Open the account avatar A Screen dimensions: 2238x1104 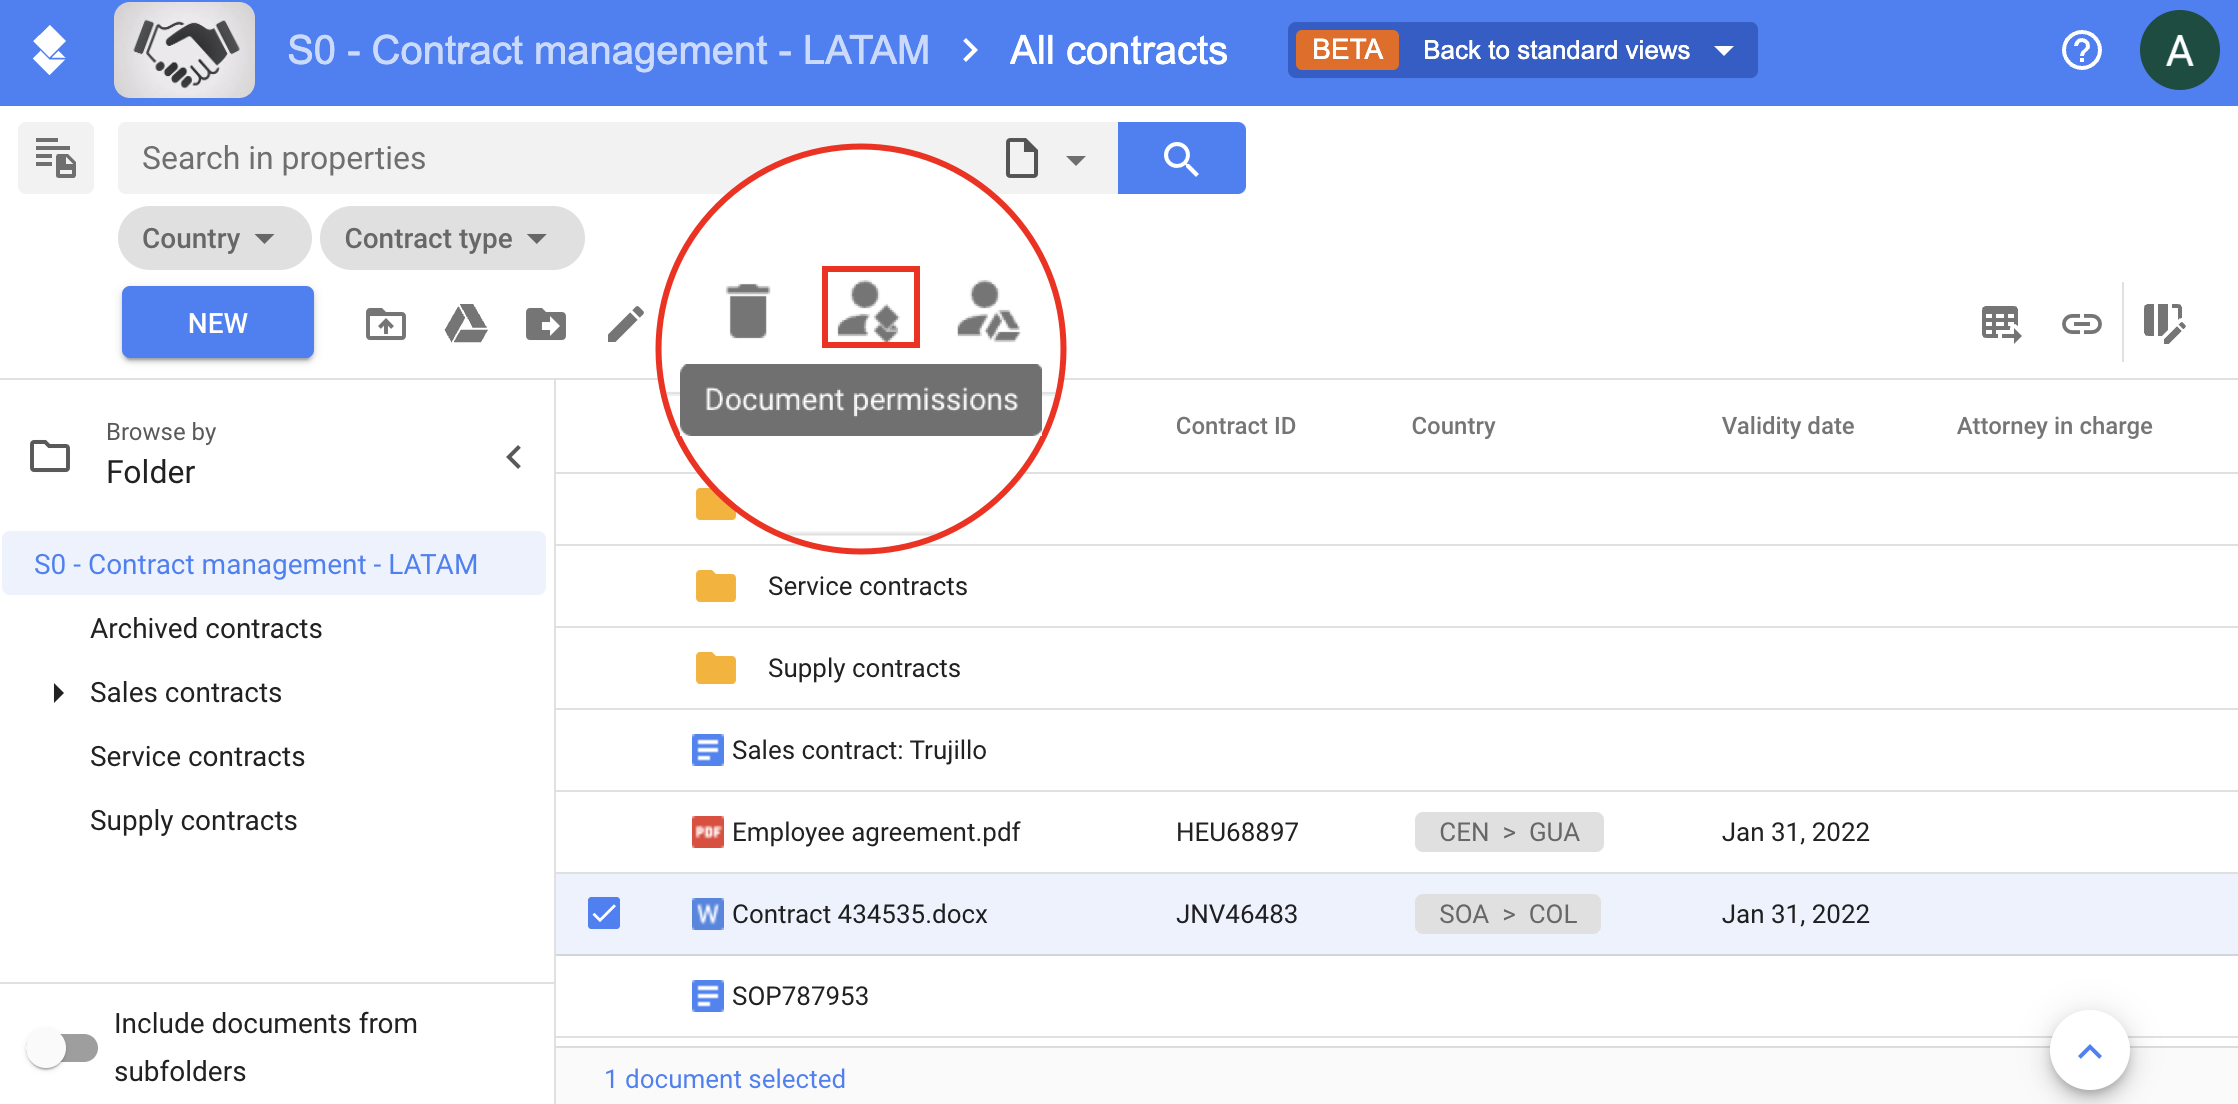2180,50
